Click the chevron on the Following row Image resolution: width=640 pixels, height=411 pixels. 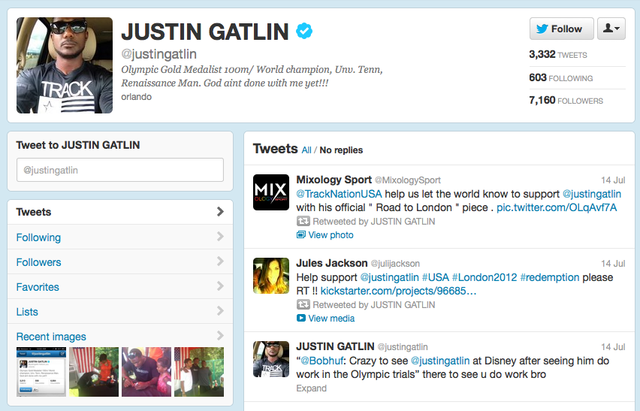click(x=220, y=236)
